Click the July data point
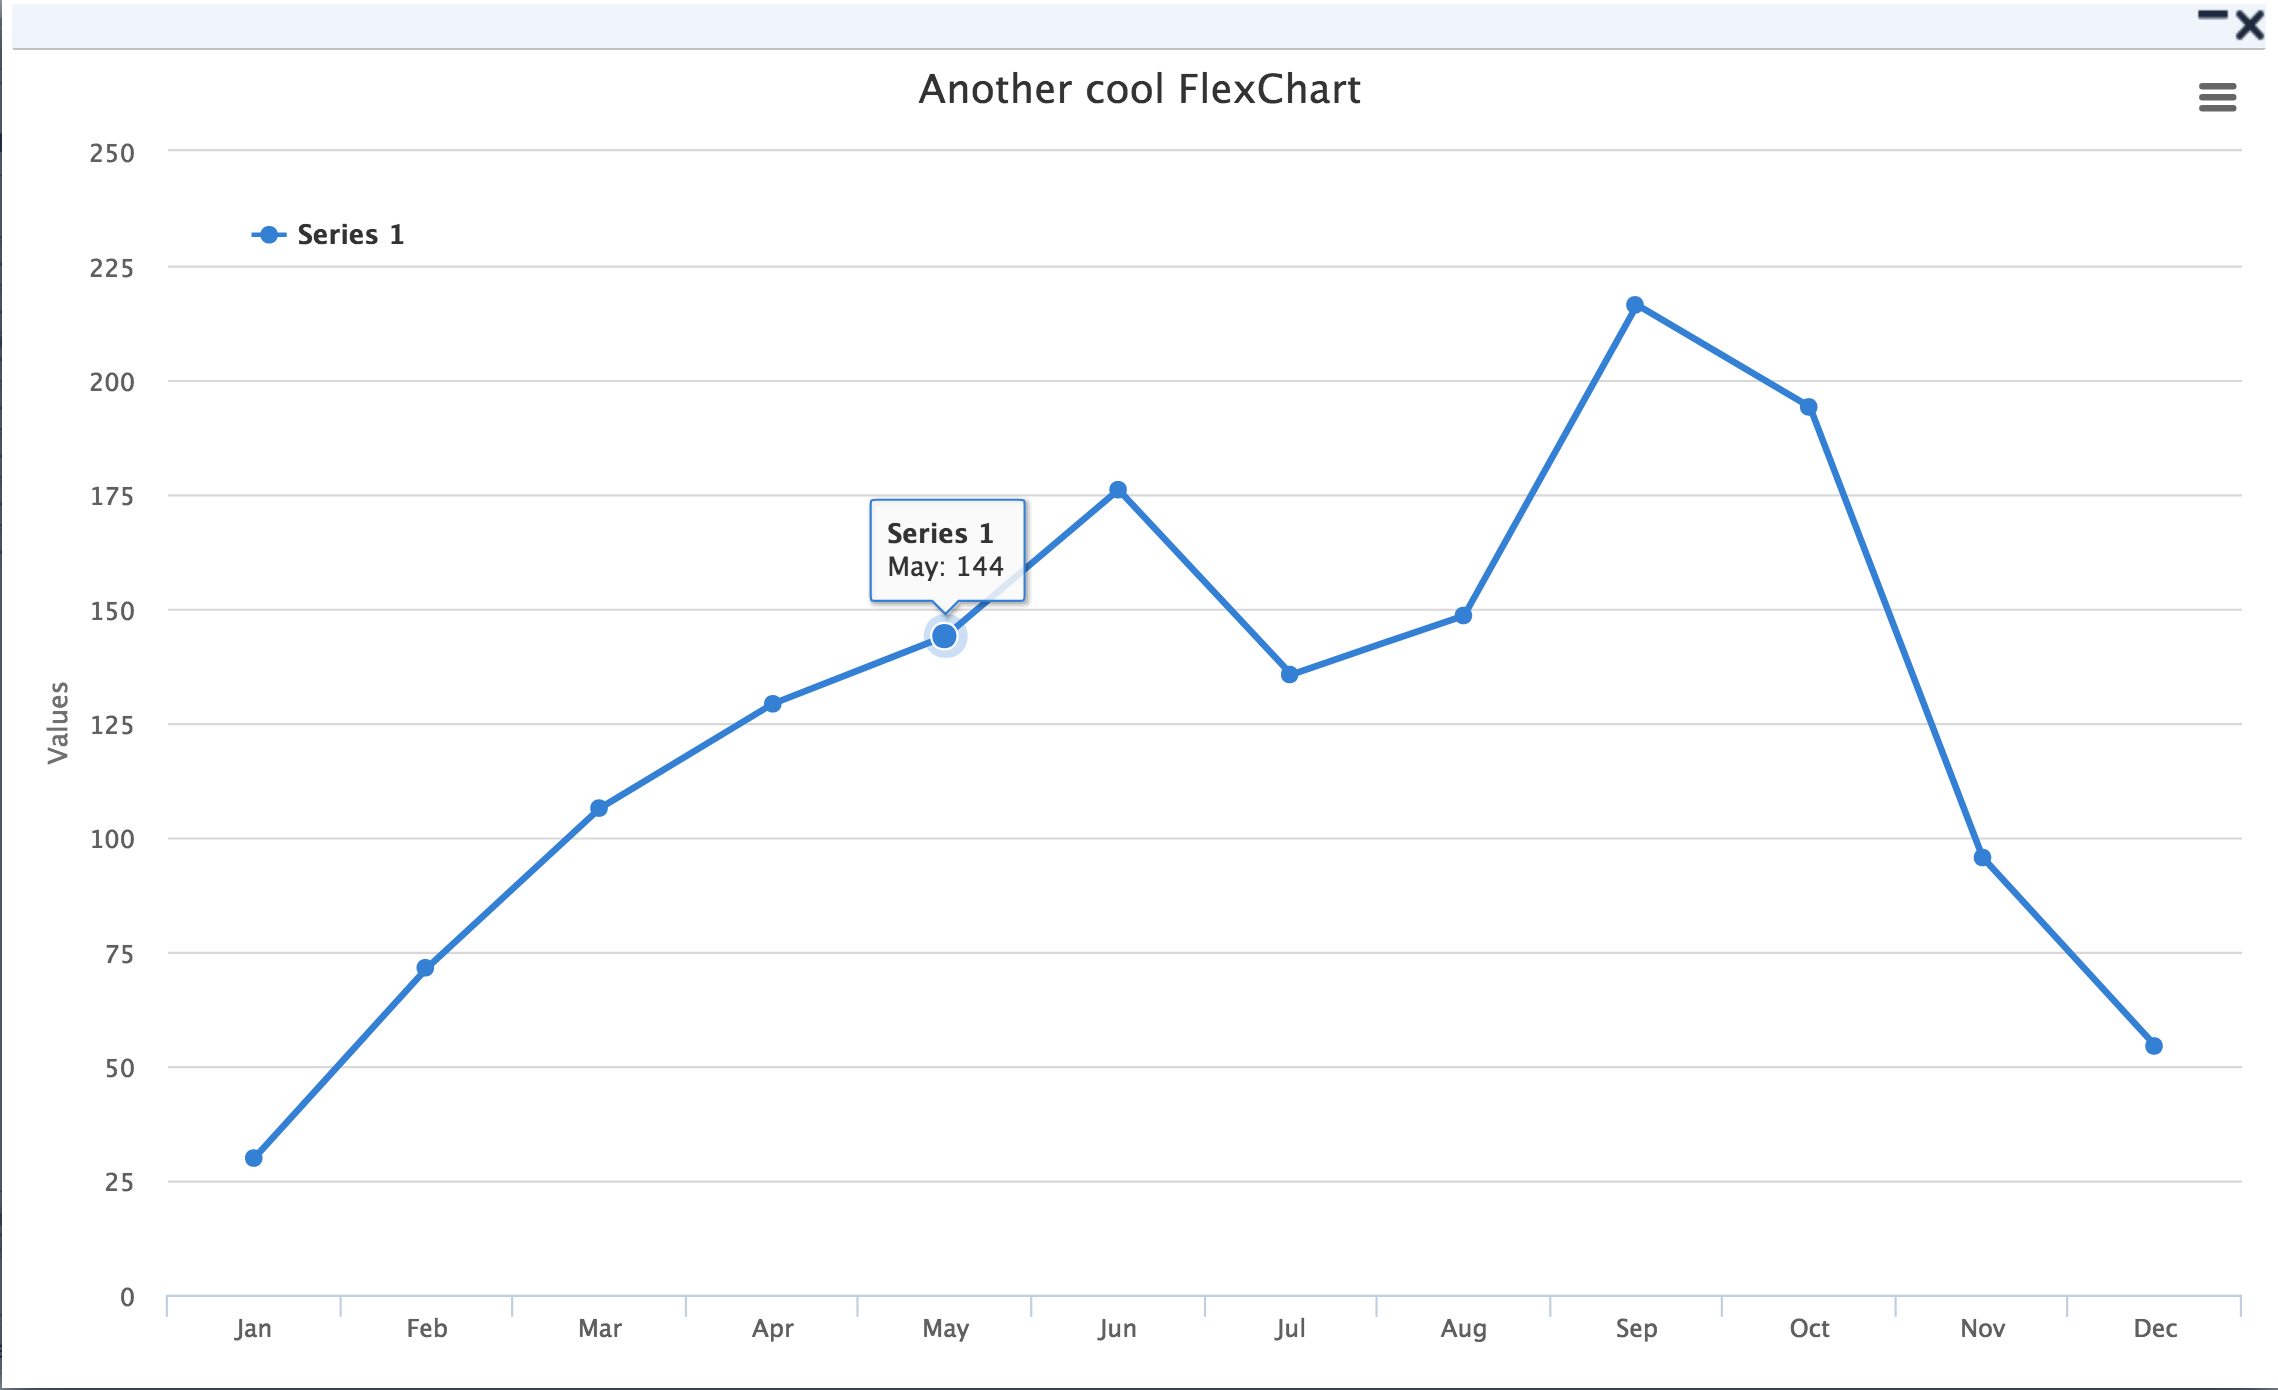The width and height of the screenshot is (2278, 1390). click(1290, 675)
